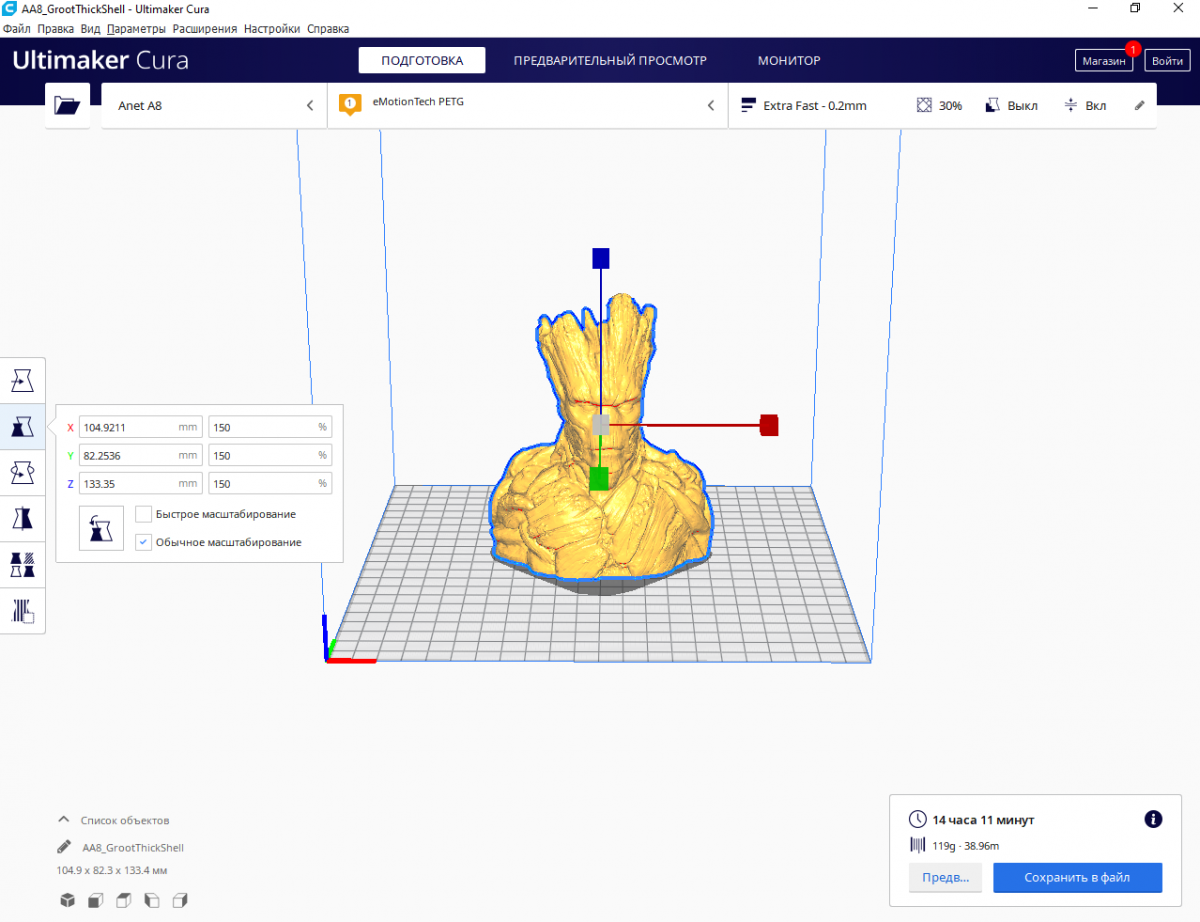This screenshot has width=1200, height=922.
Task: Uncheck the Обычное масштабирование checkbox
Action: 144,542
